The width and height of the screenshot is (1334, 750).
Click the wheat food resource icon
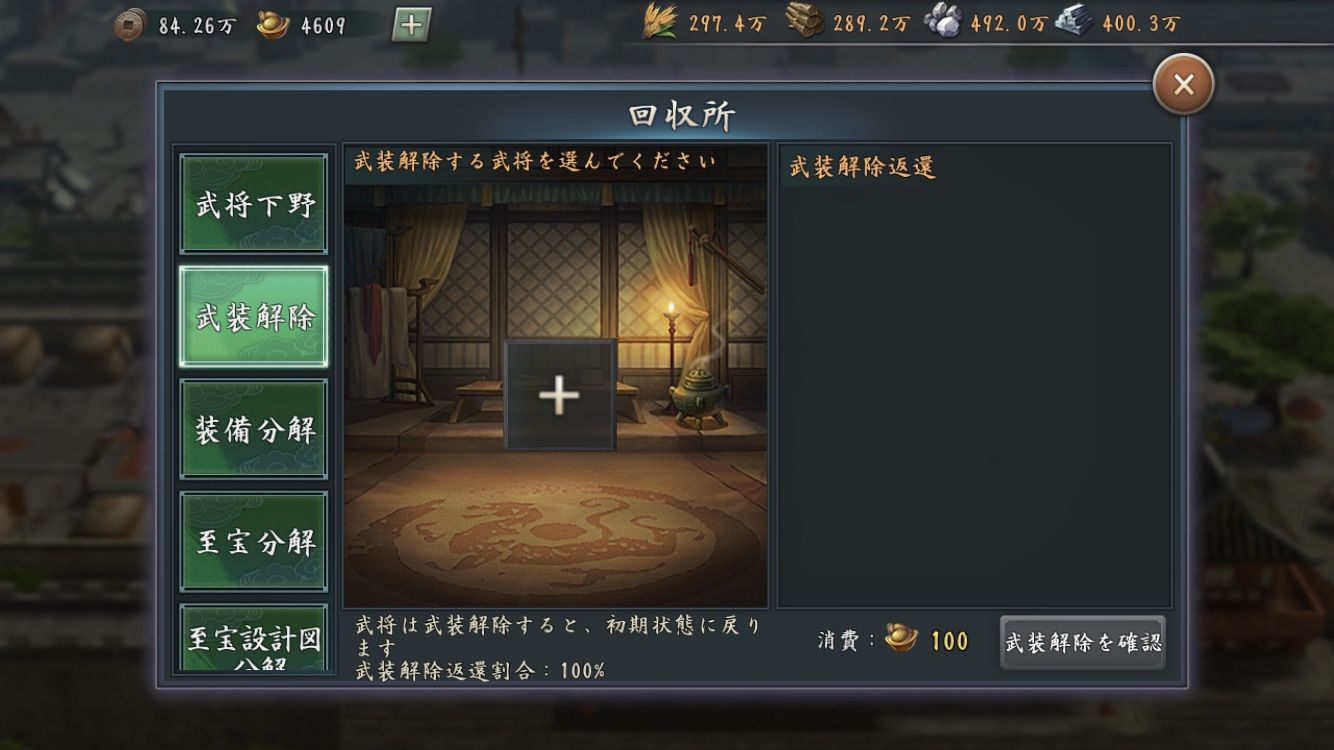pyautogui.click(x=659, y=21)
